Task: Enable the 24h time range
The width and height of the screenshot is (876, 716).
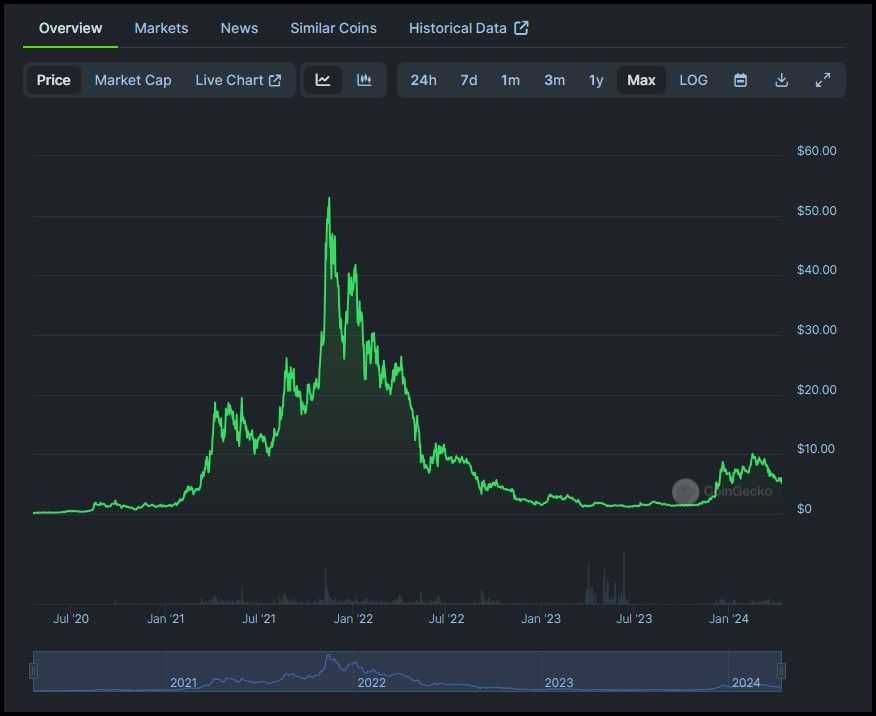Action: pyautogui.click(x=423, y=80)
